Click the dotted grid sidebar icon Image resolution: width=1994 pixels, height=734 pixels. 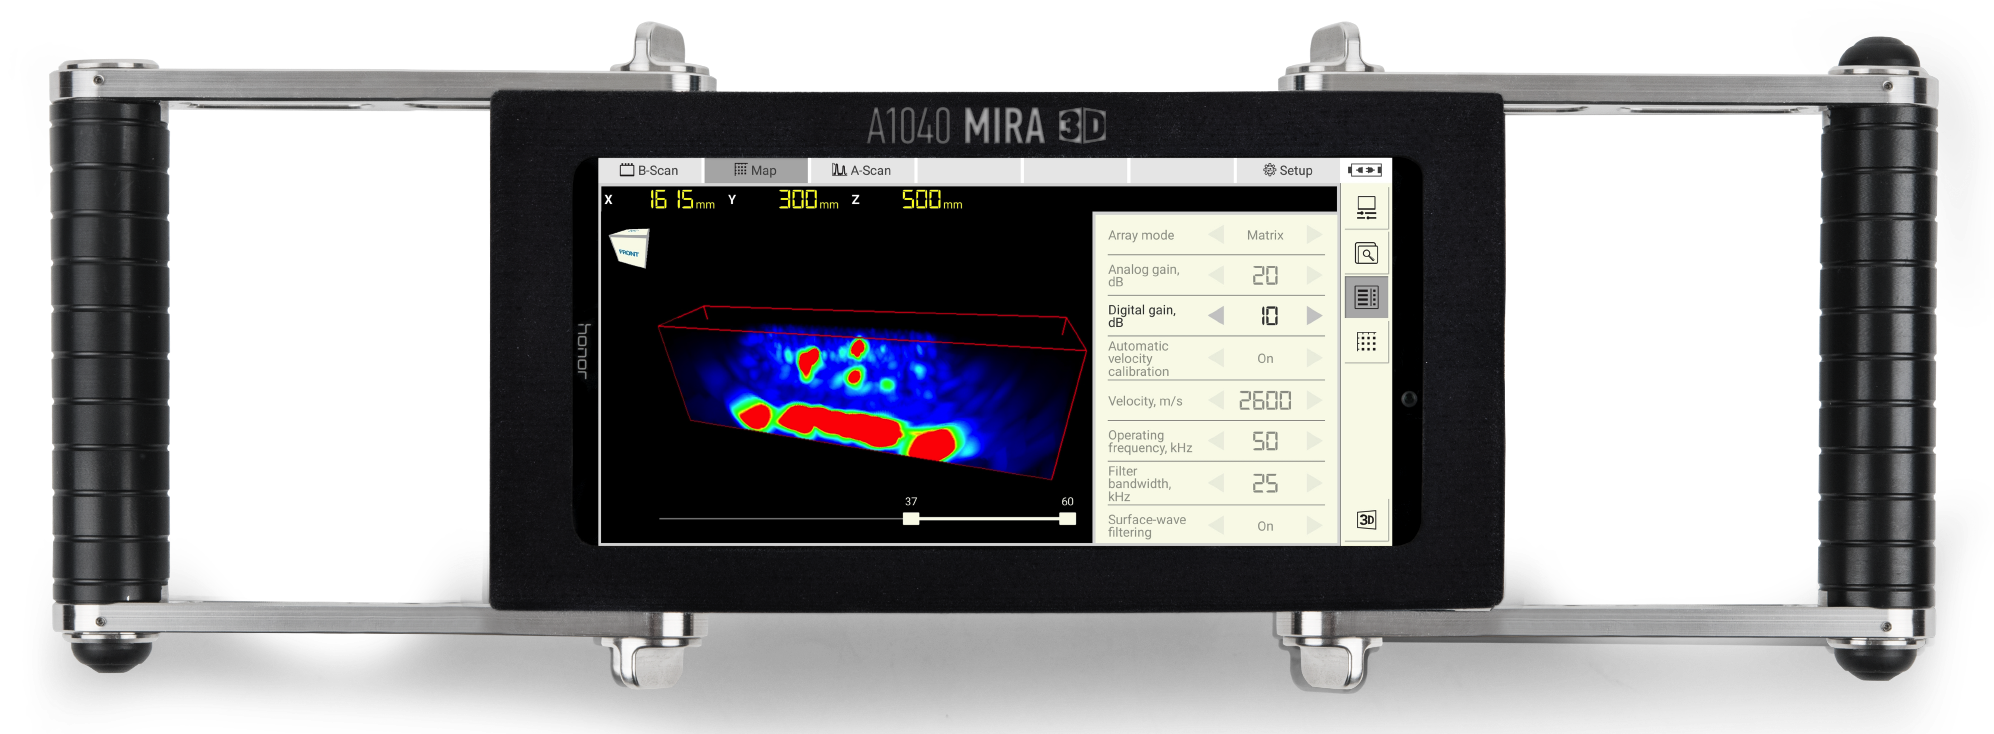1366,342
